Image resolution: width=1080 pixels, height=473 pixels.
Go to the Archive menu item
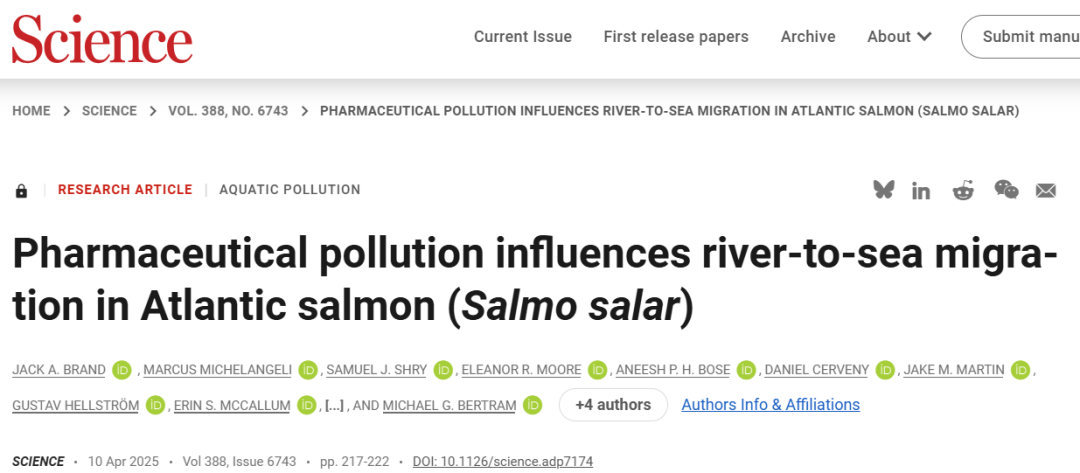[808, 36]
